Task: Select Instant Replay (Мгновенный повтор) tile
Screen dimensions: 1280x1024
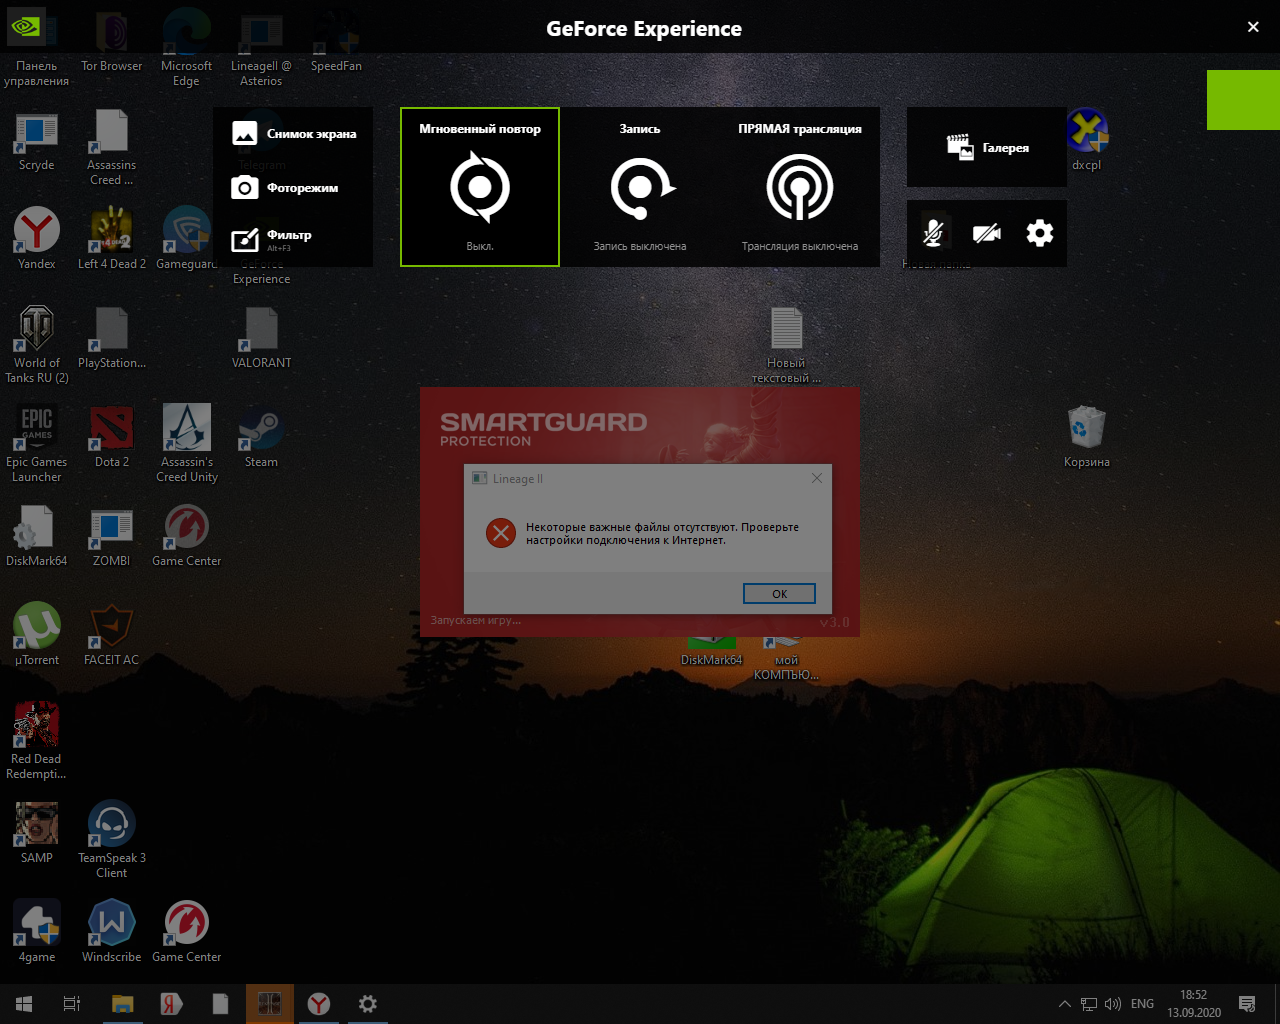Action: click(480, 187)
